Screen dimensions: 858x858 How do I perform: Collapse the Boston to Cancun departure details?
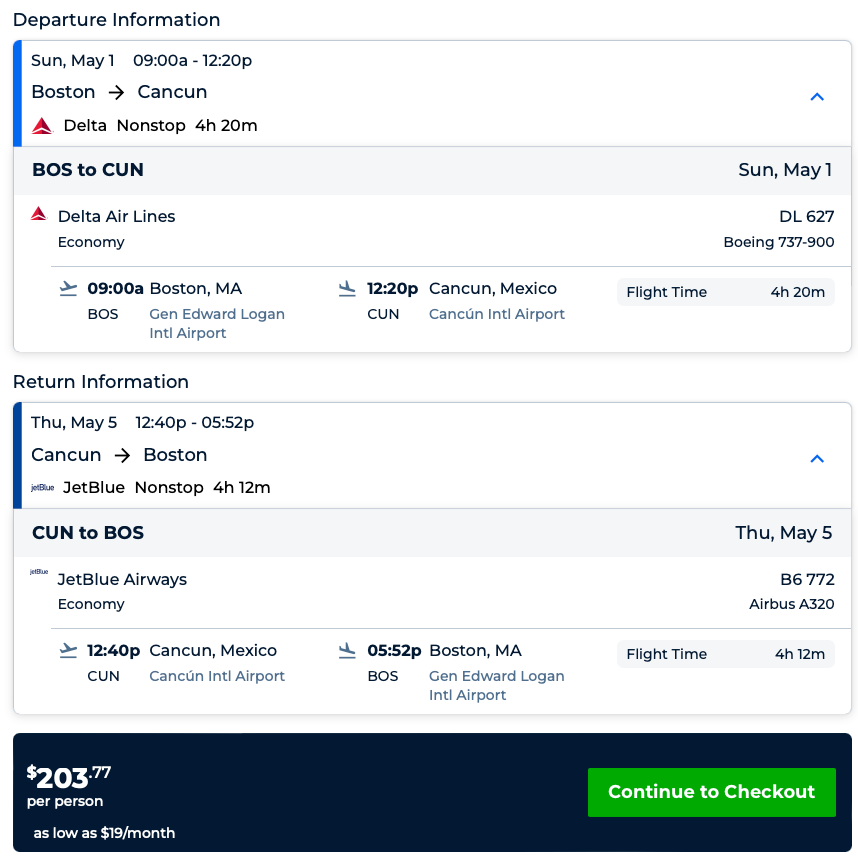(x=817, y=97)
